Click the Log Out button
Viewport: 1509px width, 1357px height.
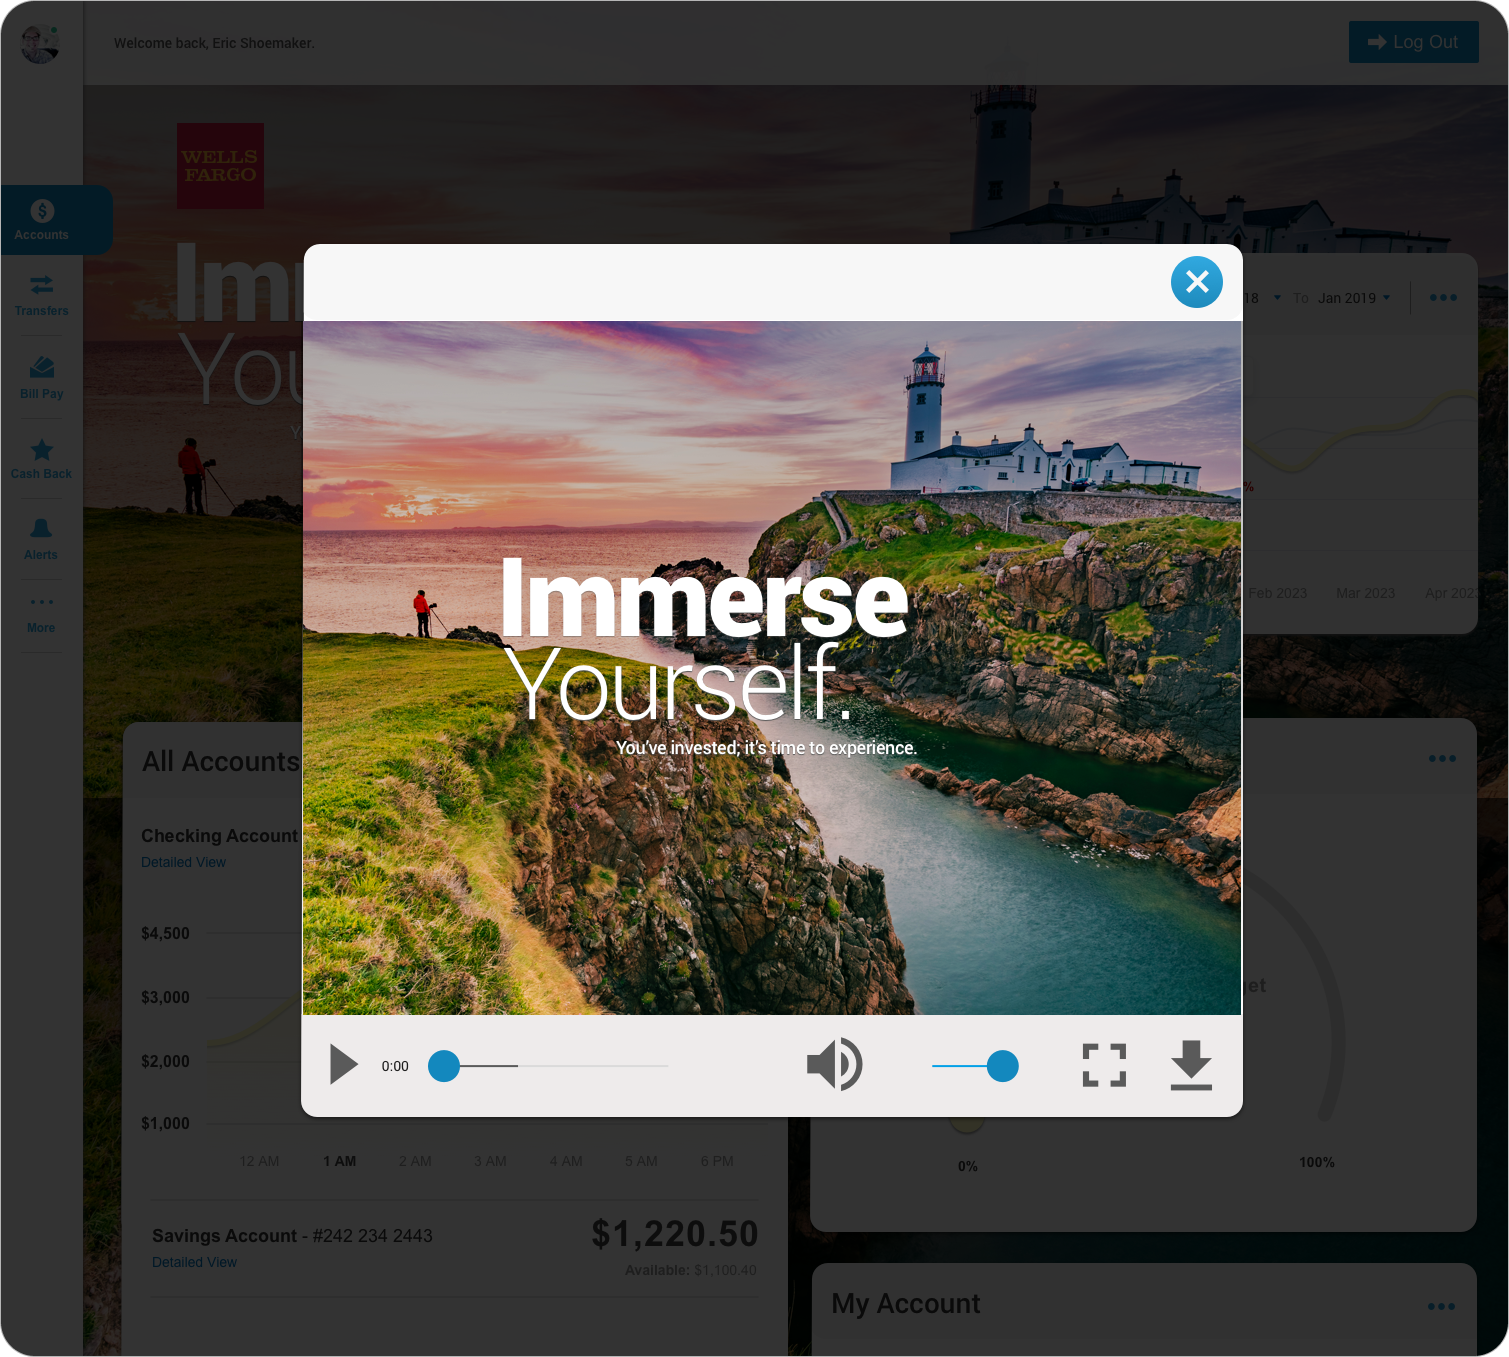[1413, 42]
